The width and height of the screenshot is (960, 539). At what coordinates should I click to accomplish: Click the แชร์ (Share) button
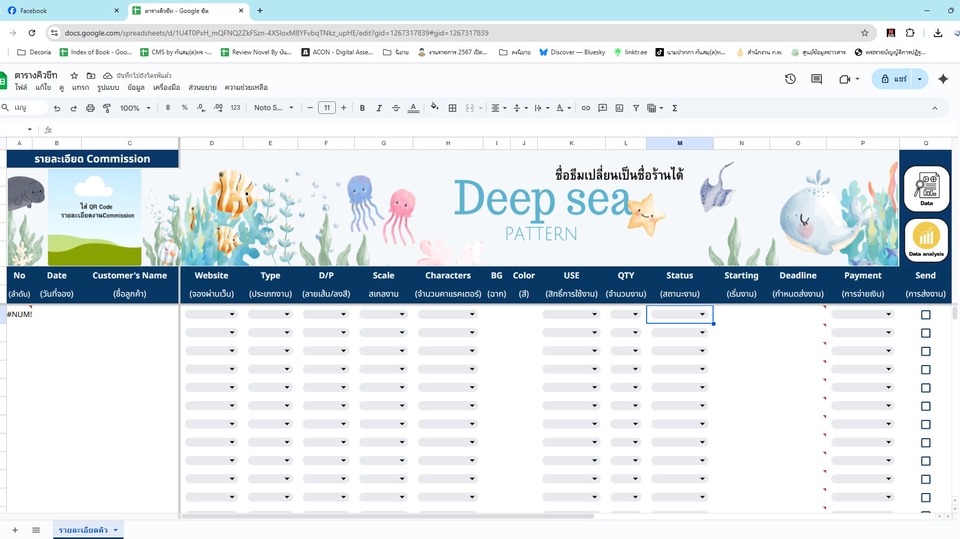pyautogui.click(x=894, y=79)
